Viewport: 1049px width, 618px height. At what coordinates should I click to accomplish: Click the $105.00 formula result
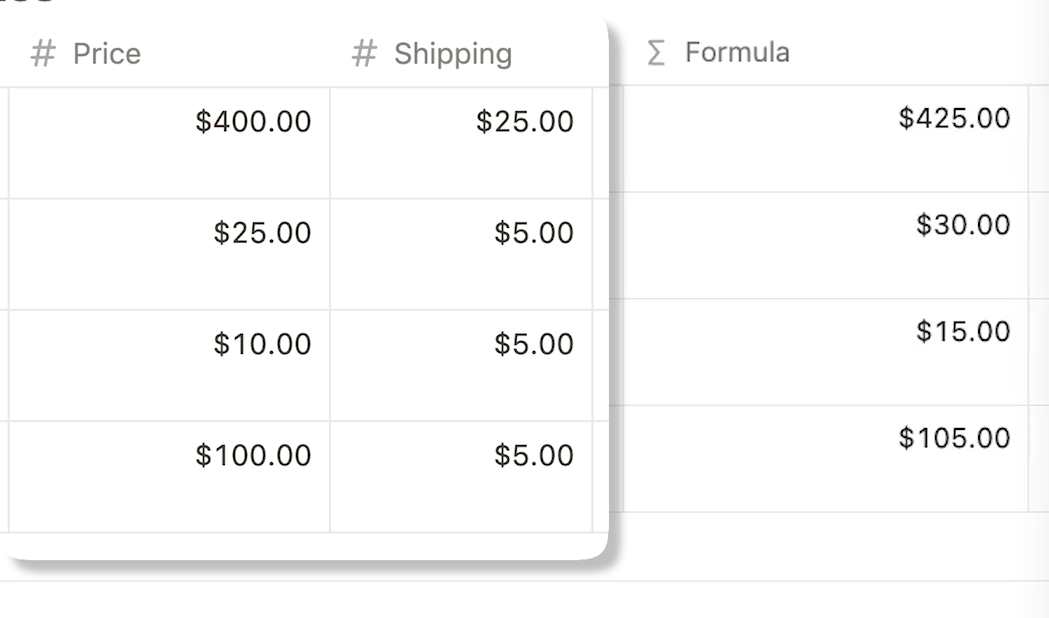pos(954,438)
